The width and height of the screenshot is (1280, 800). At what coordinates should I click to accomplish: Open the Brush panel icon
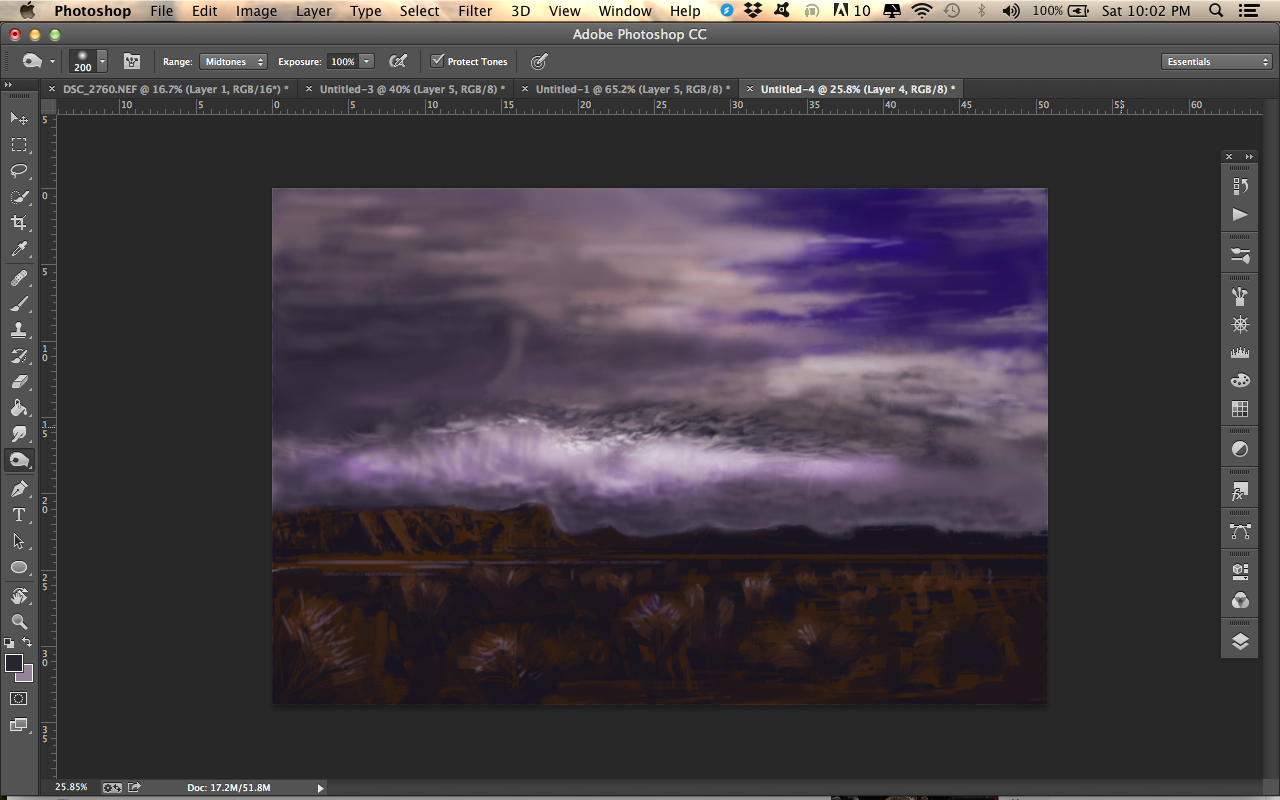1240,296
